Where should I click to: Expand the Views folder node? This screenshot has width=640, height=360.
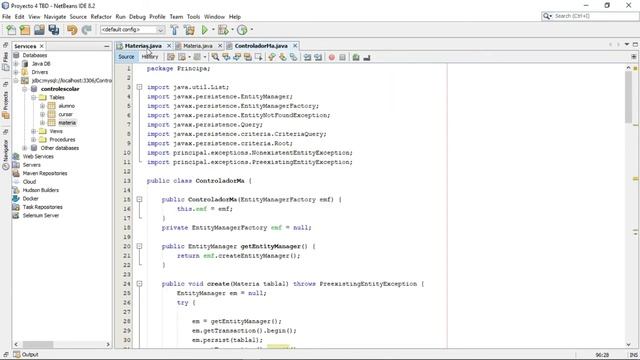[x=33, y=131]
